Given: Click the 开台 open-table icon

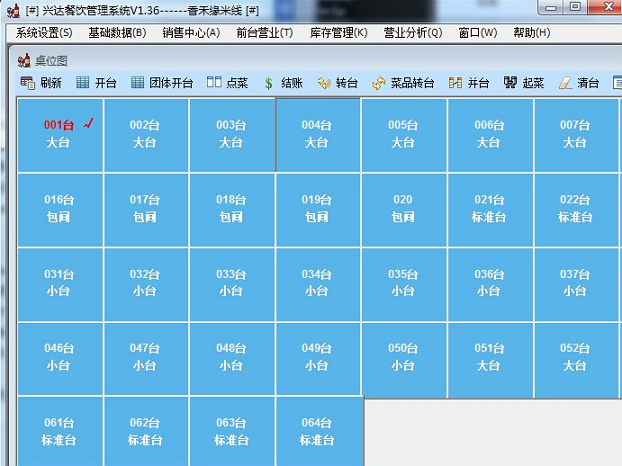Looking at the screenshot, I should point(83,82).
